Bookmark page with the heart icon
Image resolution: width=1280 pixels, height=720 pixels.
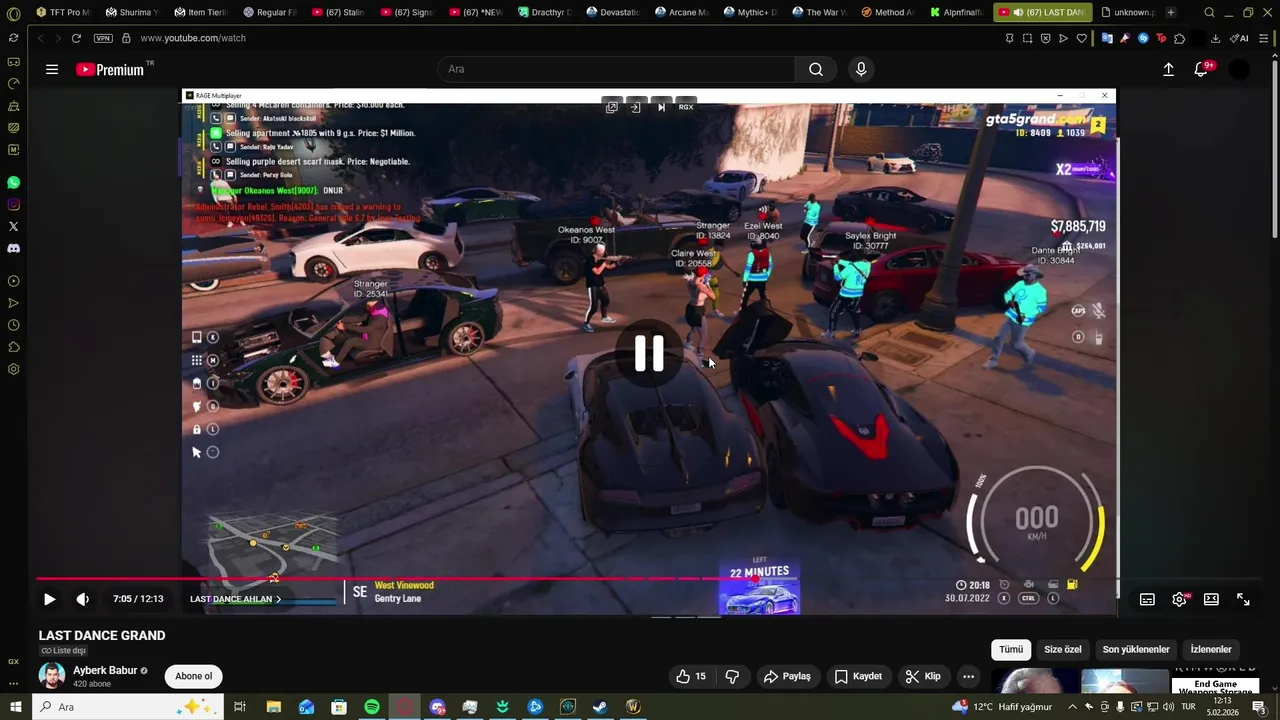click(1081, 38)
